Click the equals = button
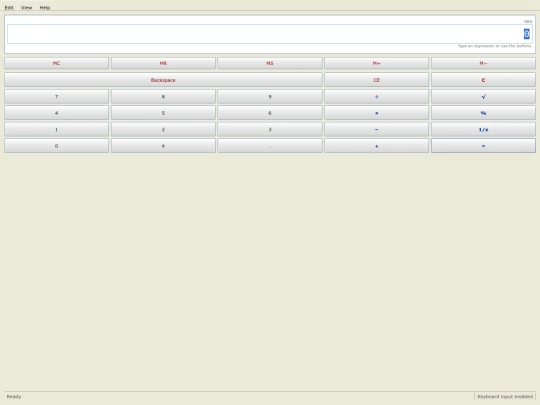This screenshot has width=540, height=405. click(483, 146)
